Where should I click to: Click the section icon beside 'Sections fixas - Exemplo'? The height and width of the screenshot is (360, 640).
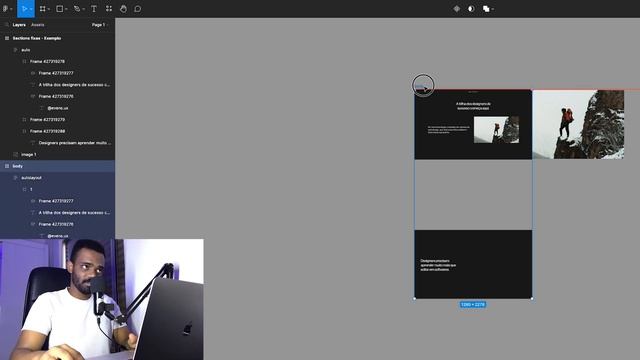tap(7, 38)
